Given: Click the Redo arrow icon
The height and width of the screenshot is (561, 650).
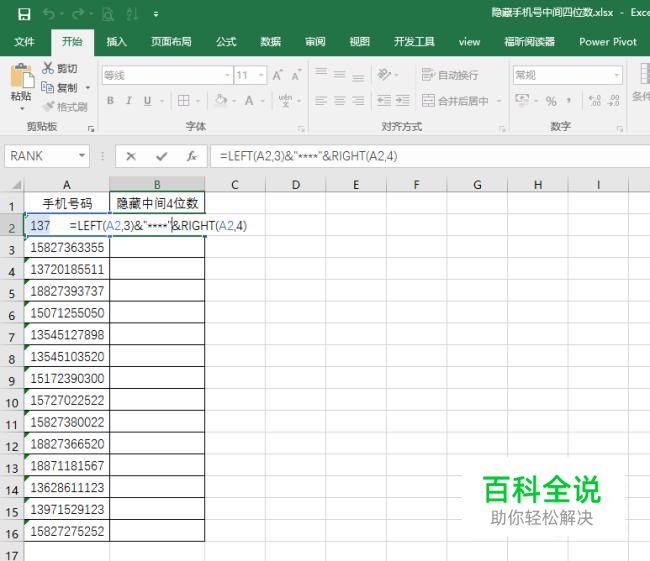Looking at the screenshot, I should click(x=78, y=15).
